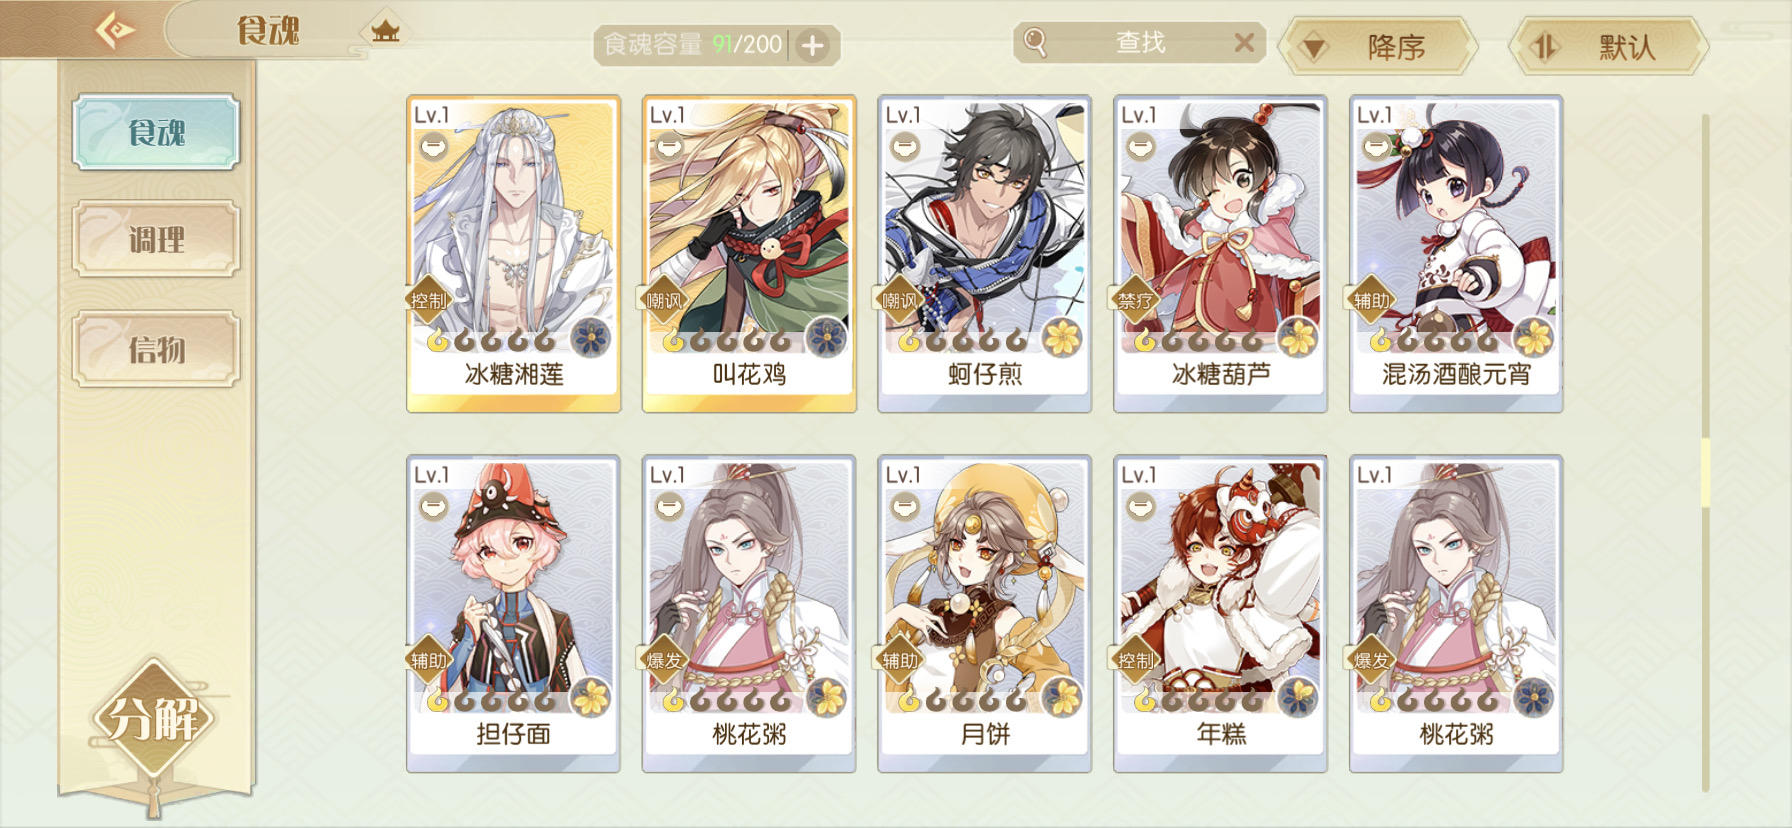Open the 默认 sorting dropdown

1609,46
